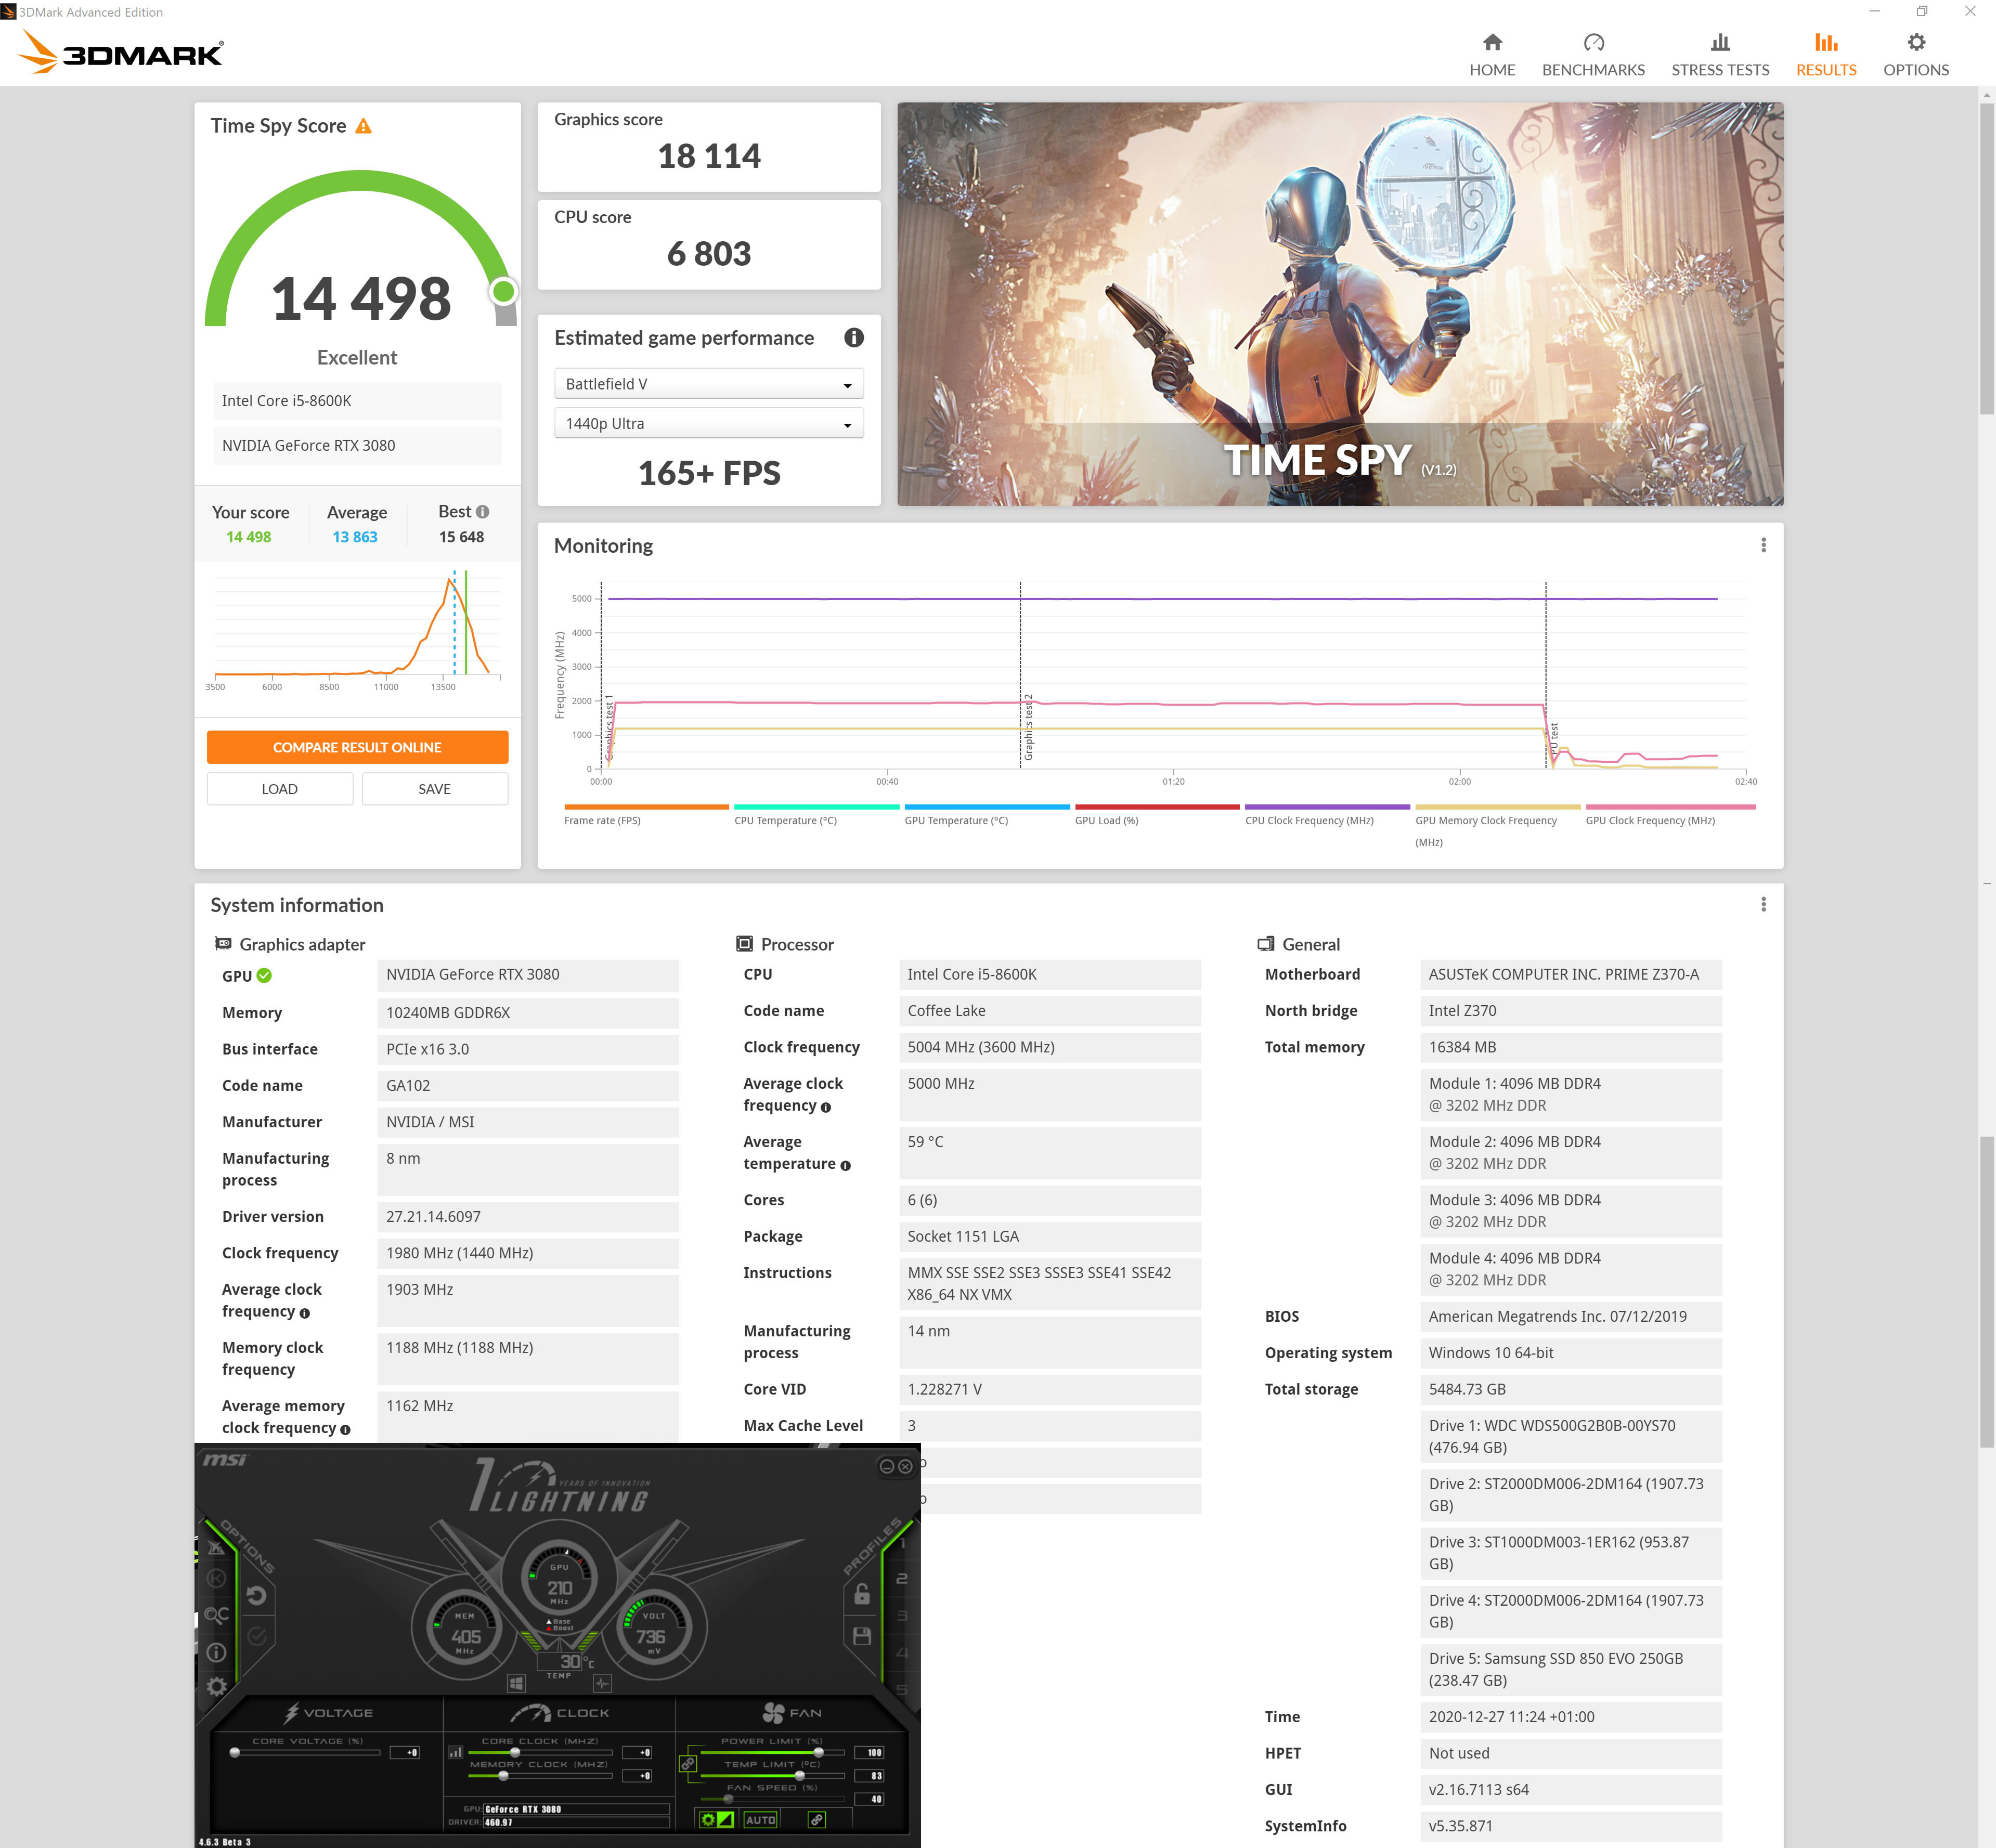Open fan user-define settings gear icon
1996x1848 pixels.
[x=708, y=1820]
